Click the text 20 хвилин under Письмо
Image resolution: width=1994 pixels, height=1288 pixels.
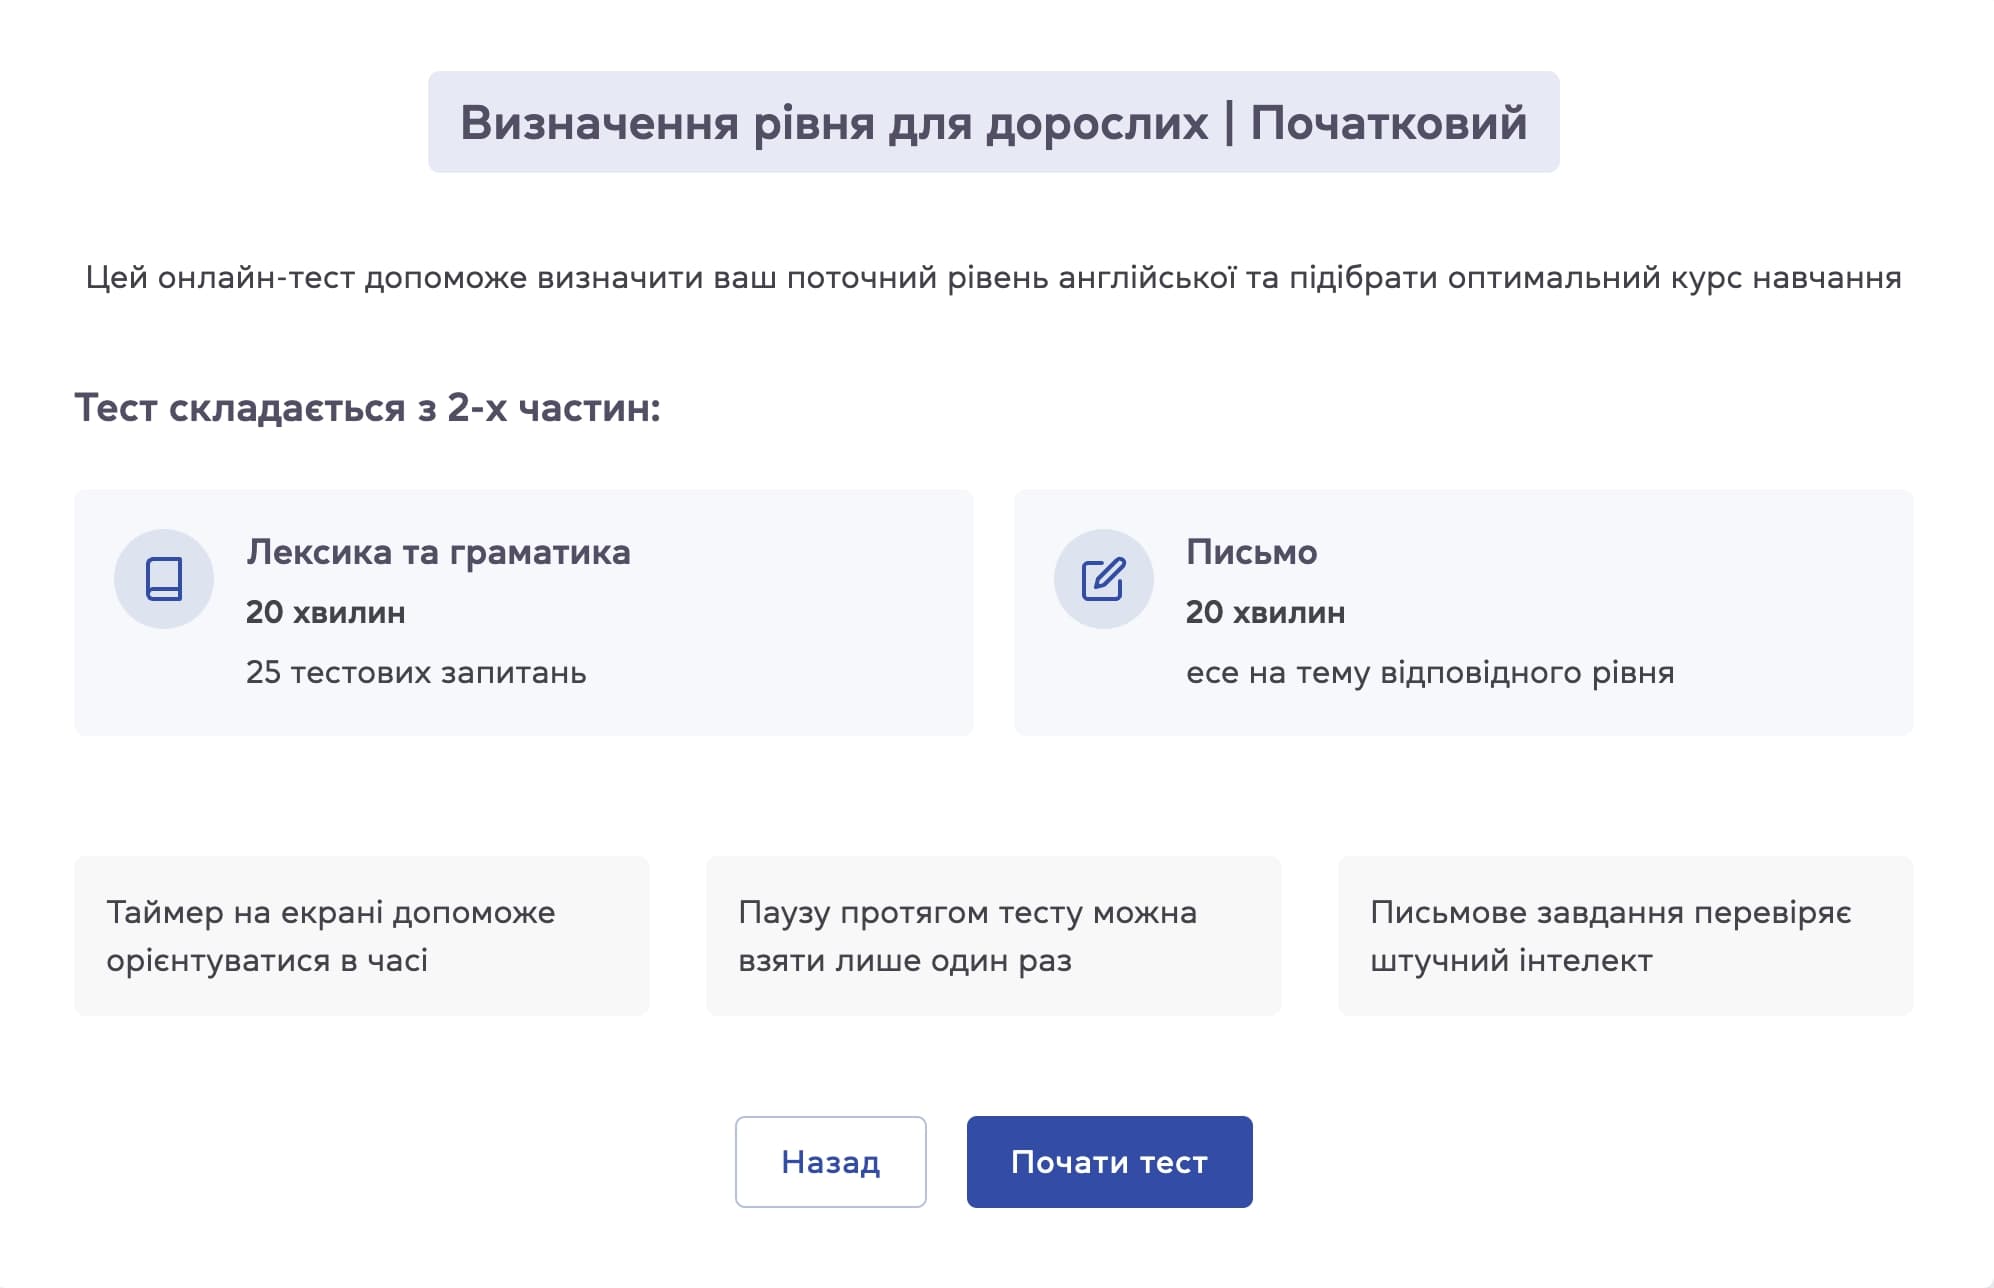(1263, 613)
